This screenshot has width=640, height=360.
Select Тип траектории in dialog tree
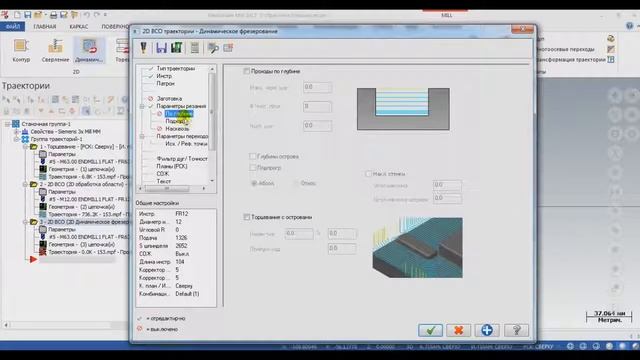tap(176, 69)
